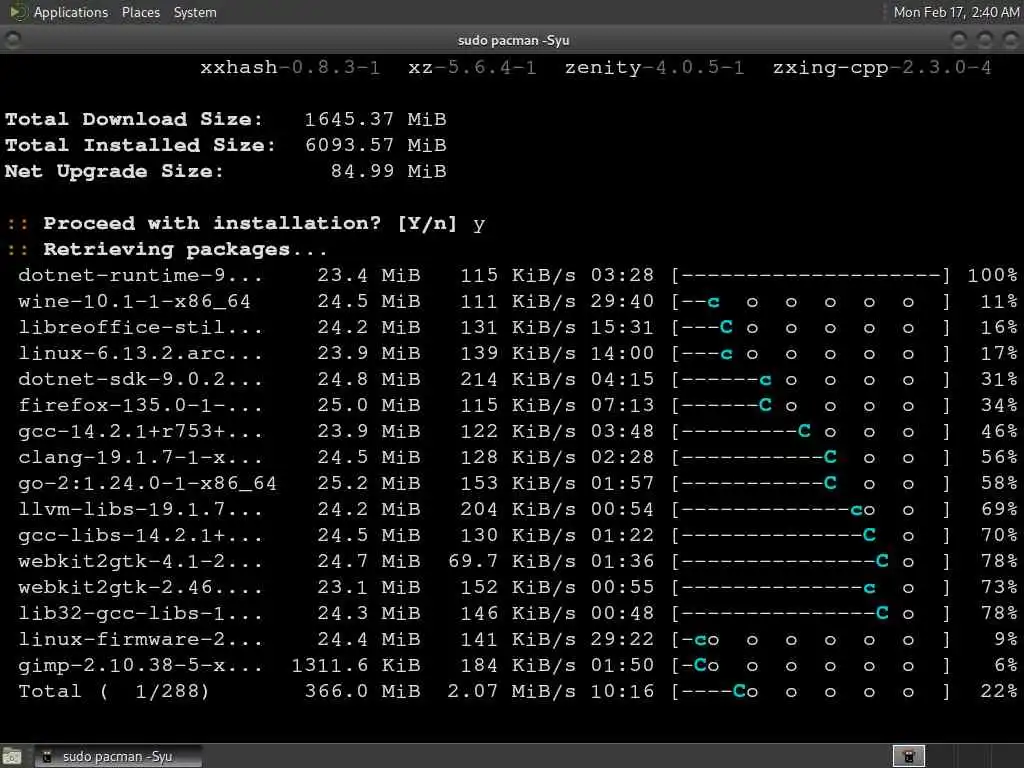Click the lib32-gcc-libs-1... package name

[140, 614]
